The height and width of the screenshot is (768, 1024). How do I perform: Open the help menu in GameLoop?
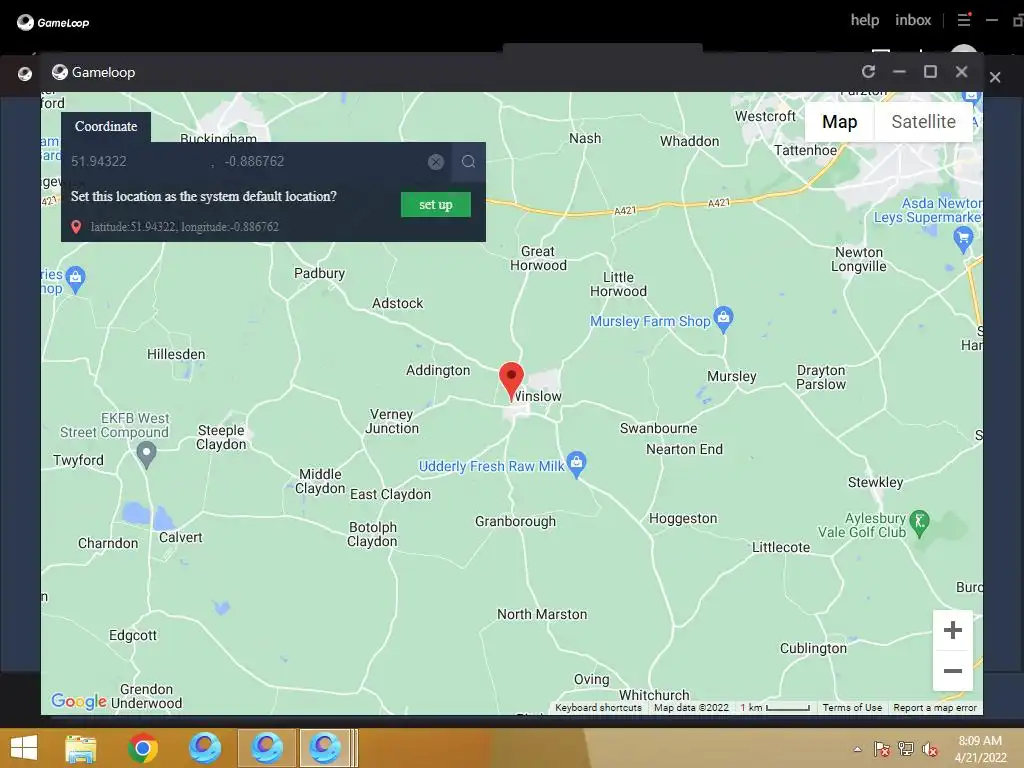pyautogui.click(x=865, y=20)
